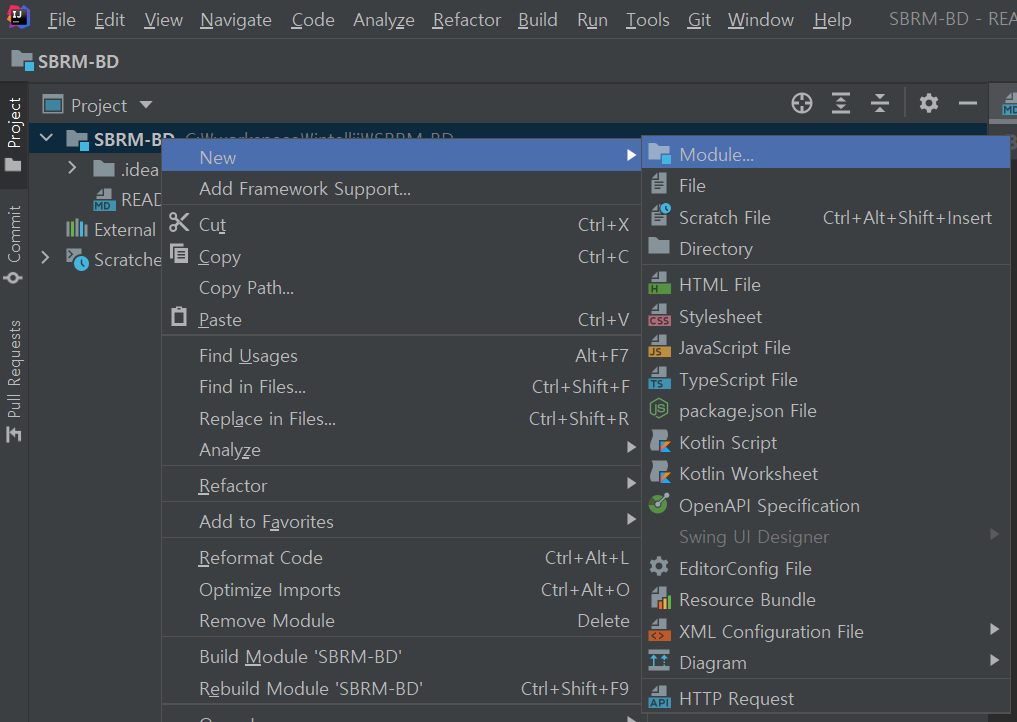Open the File menu in menu bar

(62, 20)
